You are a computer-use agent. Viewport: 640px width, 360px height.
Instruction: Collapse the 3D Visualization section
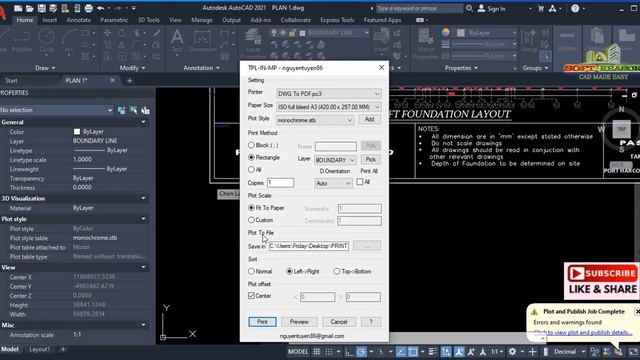(x=143, y=198)
